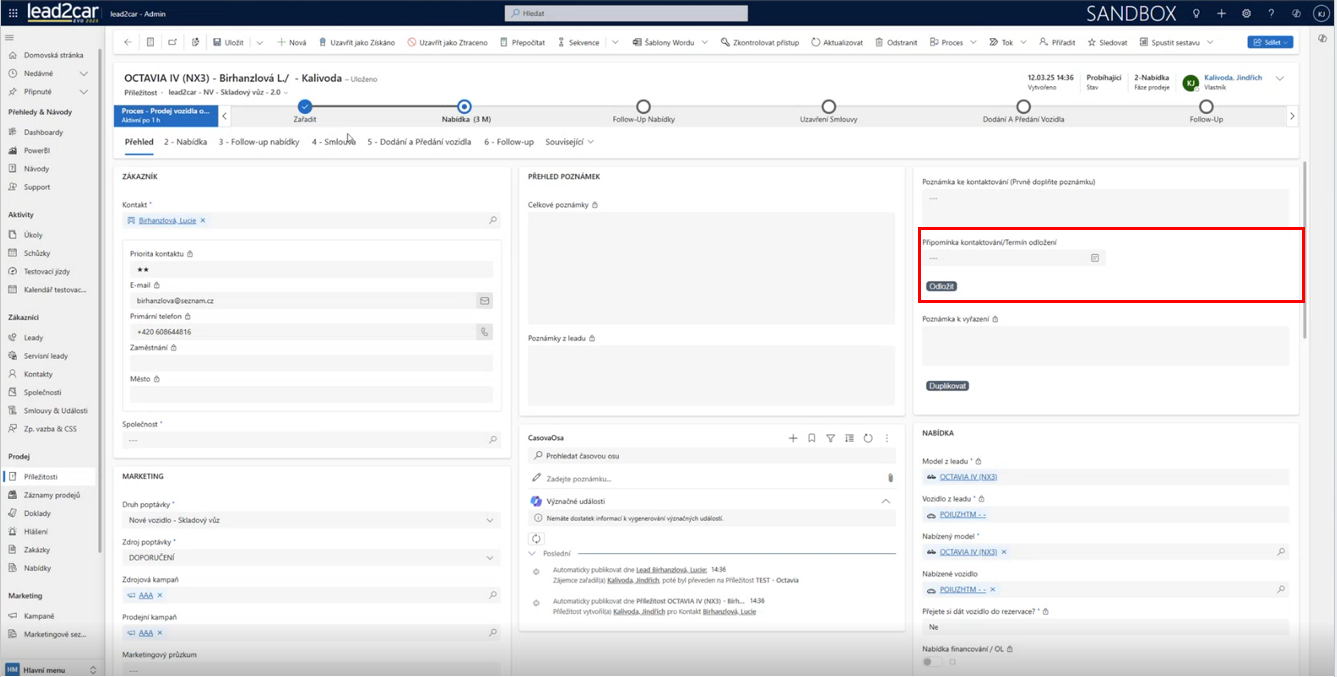Click the bookmark icon in CasovaOsa timeline
Image resolution: width=1337 pixels, height=677 pixels.
pyautogui.click(x=812, y=438)
